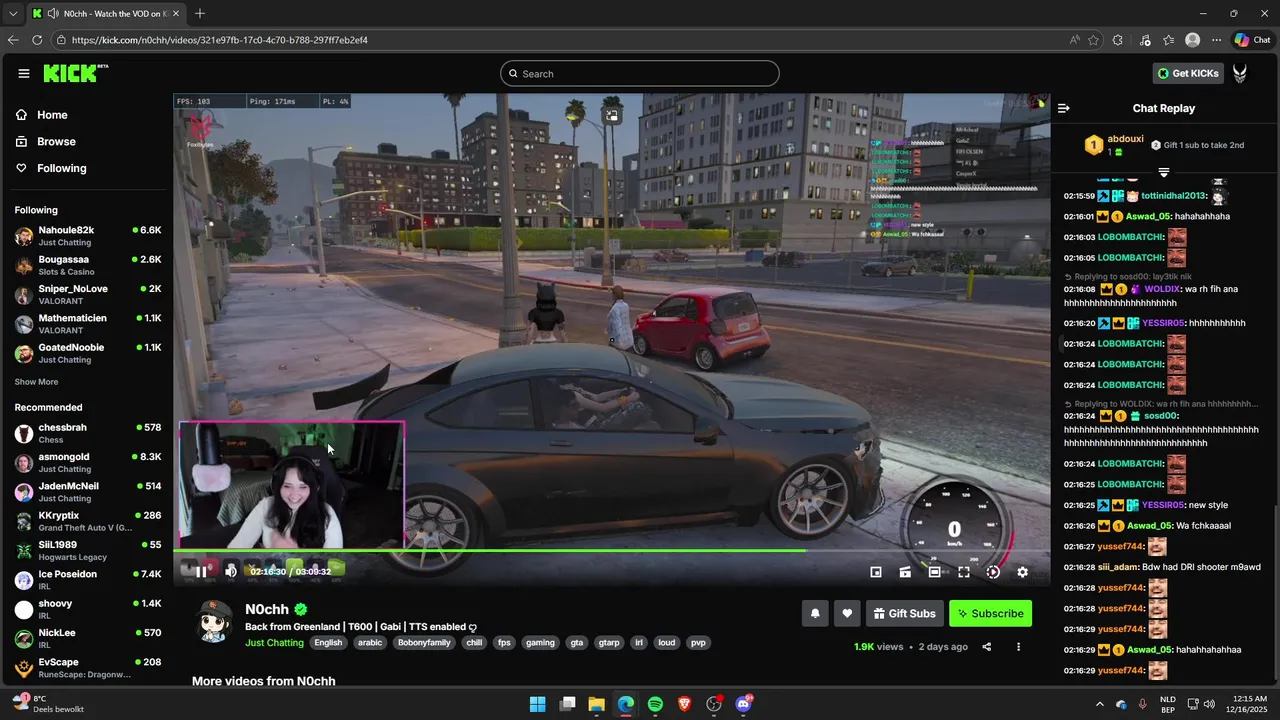This screenshot has height=720, width=1280.
Task: Open recommended channel chessbrah
Action: [x=88, y=433]
